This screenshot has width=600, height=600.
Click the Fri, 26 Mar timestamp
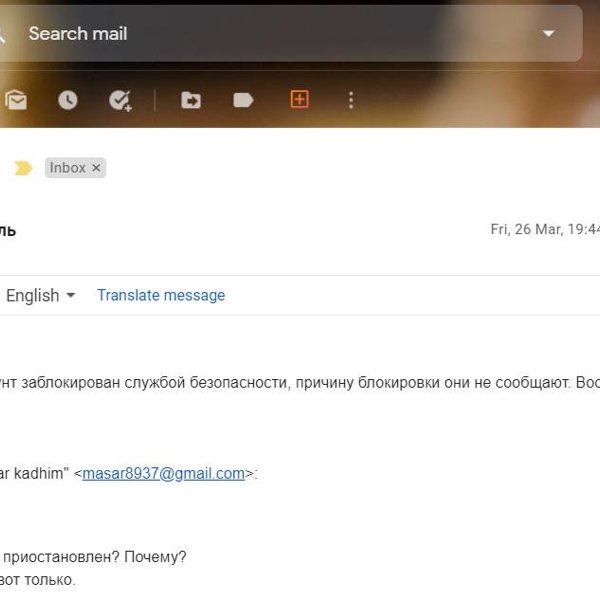pyautogui.click(x=545, y=229)
